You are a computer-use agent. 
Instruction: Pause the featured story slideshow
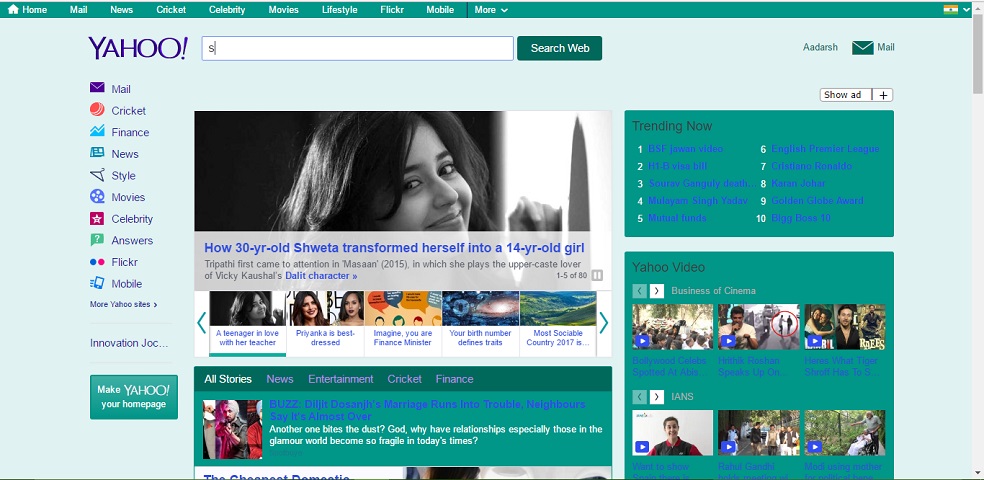[597, 275]
